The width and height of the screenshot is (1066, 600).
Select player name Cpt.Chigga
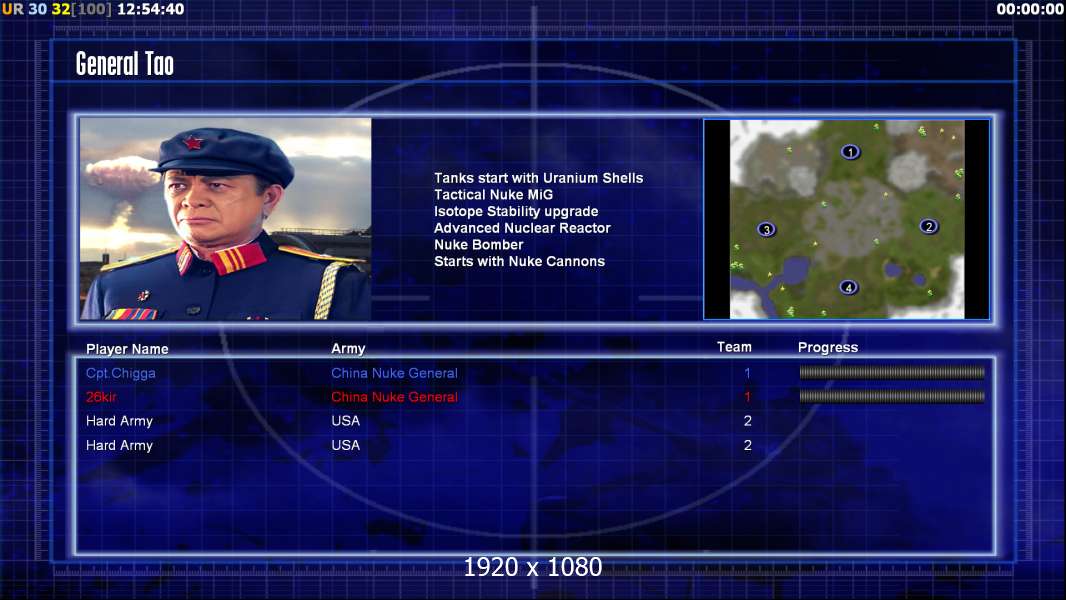coord(120,373)
